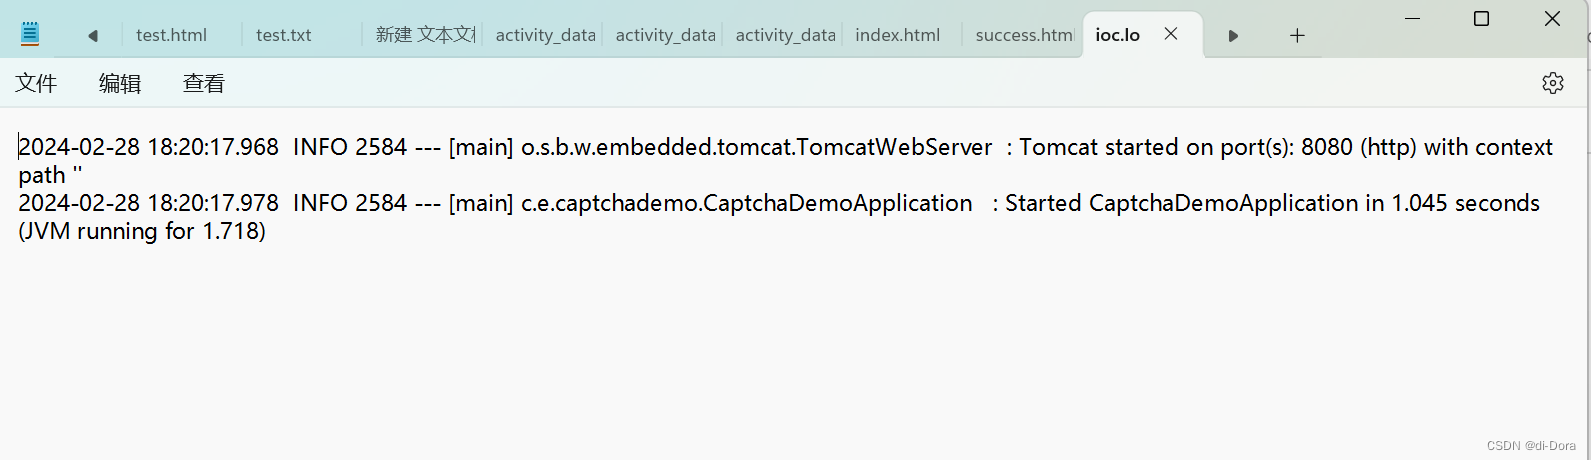This screenshot has height=460, width=1591.
Task: Close the ioc.lo tab
Action: pyautogui.click(x=1171, y=34)
